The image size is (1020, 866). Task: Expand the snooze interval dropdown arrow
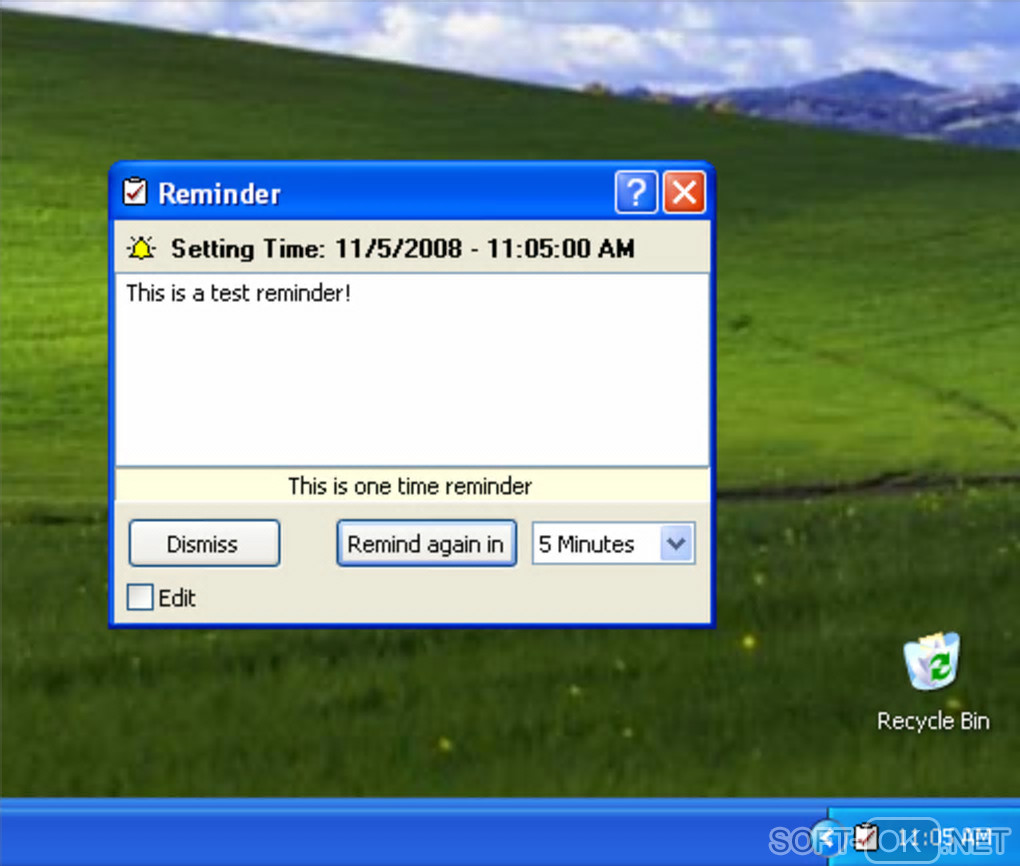(x=677, y=543)
